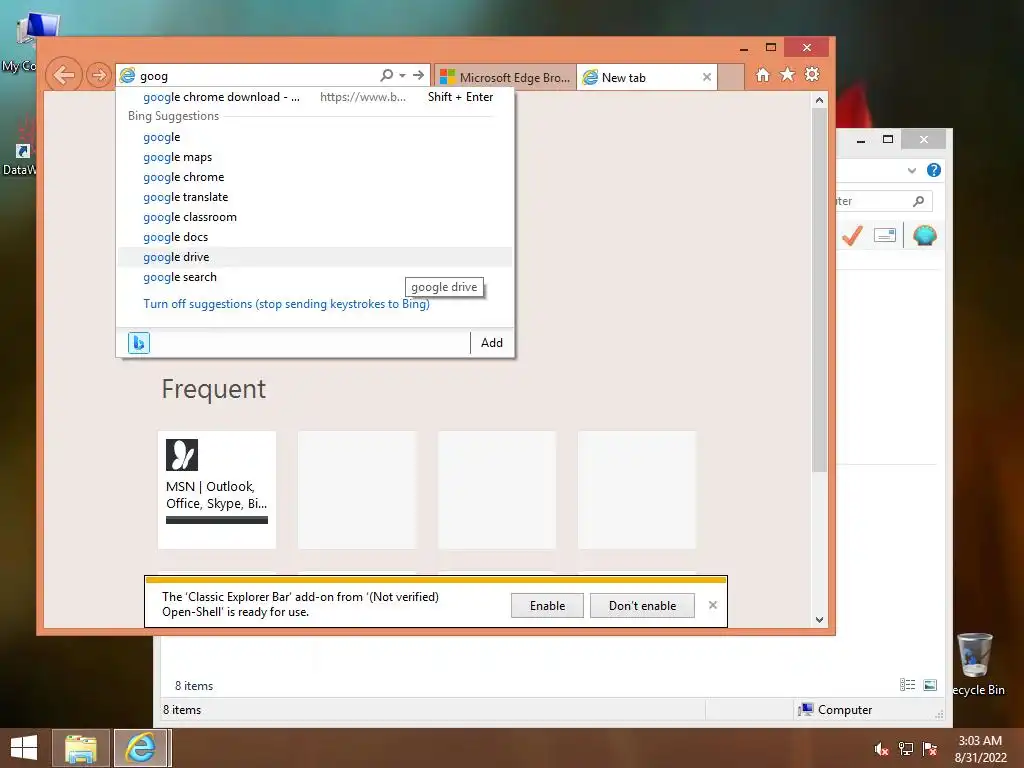The width and height of the screenshot is (1024, 768).
Task: Click the shell icon in Explorer toolbar
Action: [x=925, y=235]
